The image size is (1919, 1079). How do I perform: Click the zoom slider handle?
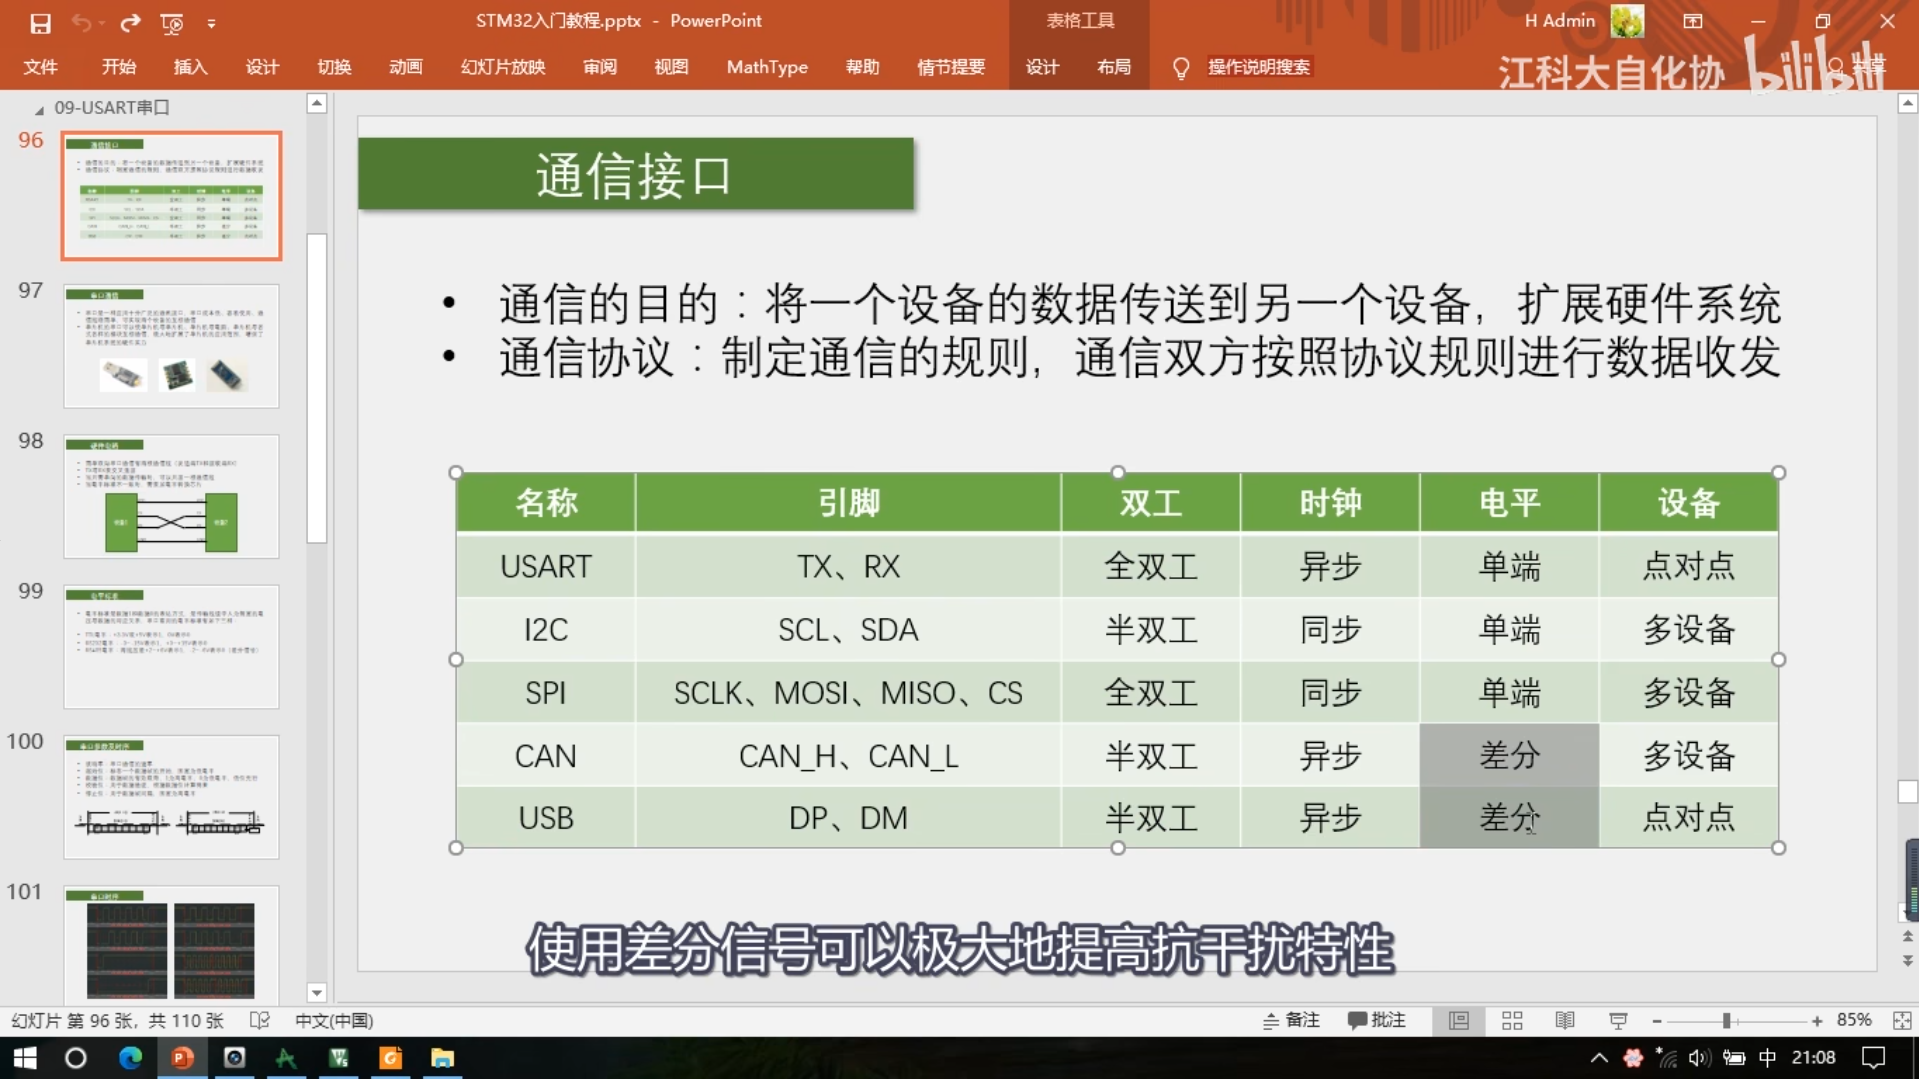(x=1726, y=1020)
